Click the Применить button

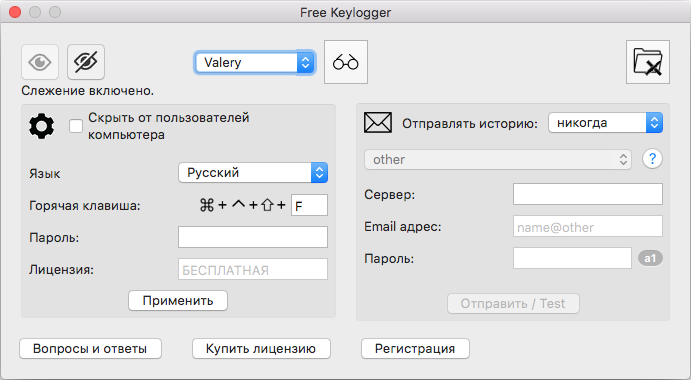point(178,301)
